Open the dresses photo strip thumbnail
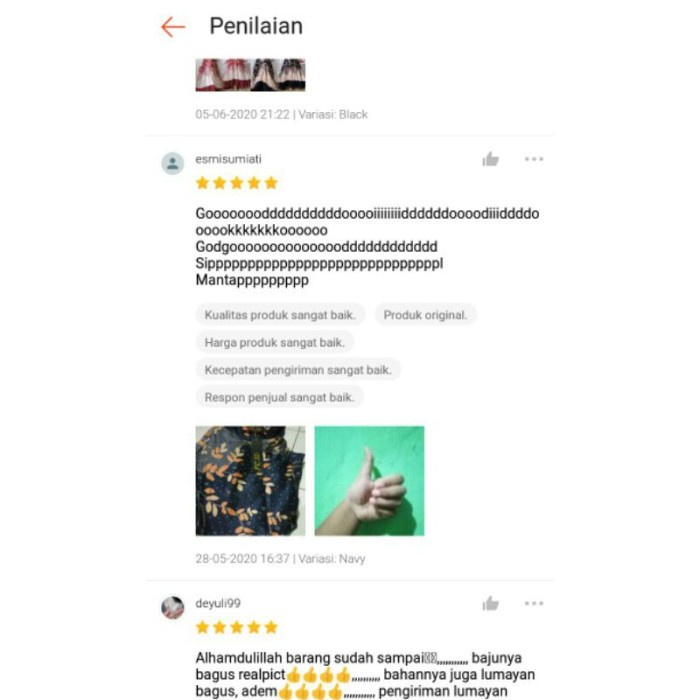Screen dimensions: 700x700 [x=250, y=75]
